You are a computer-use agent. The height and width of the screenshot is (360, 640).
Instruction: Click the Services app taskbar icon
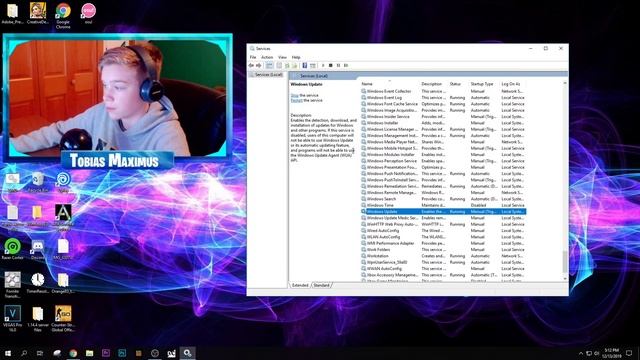pyautogui.click(x=187, y=353)
